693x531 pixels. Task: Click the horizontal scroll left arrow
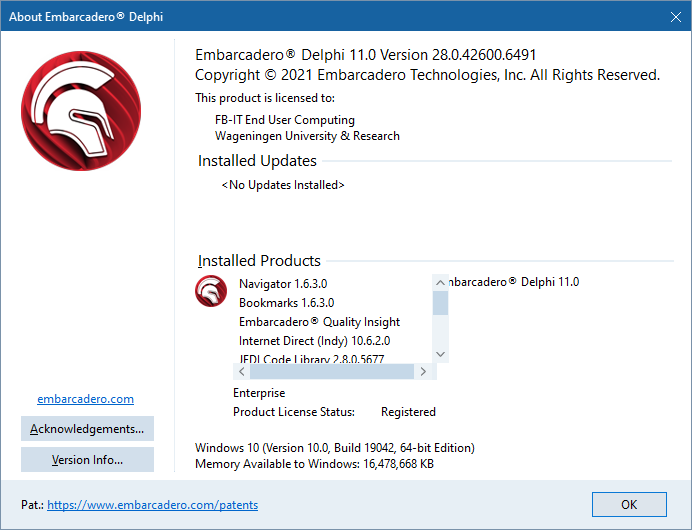(x=241, y=371)
